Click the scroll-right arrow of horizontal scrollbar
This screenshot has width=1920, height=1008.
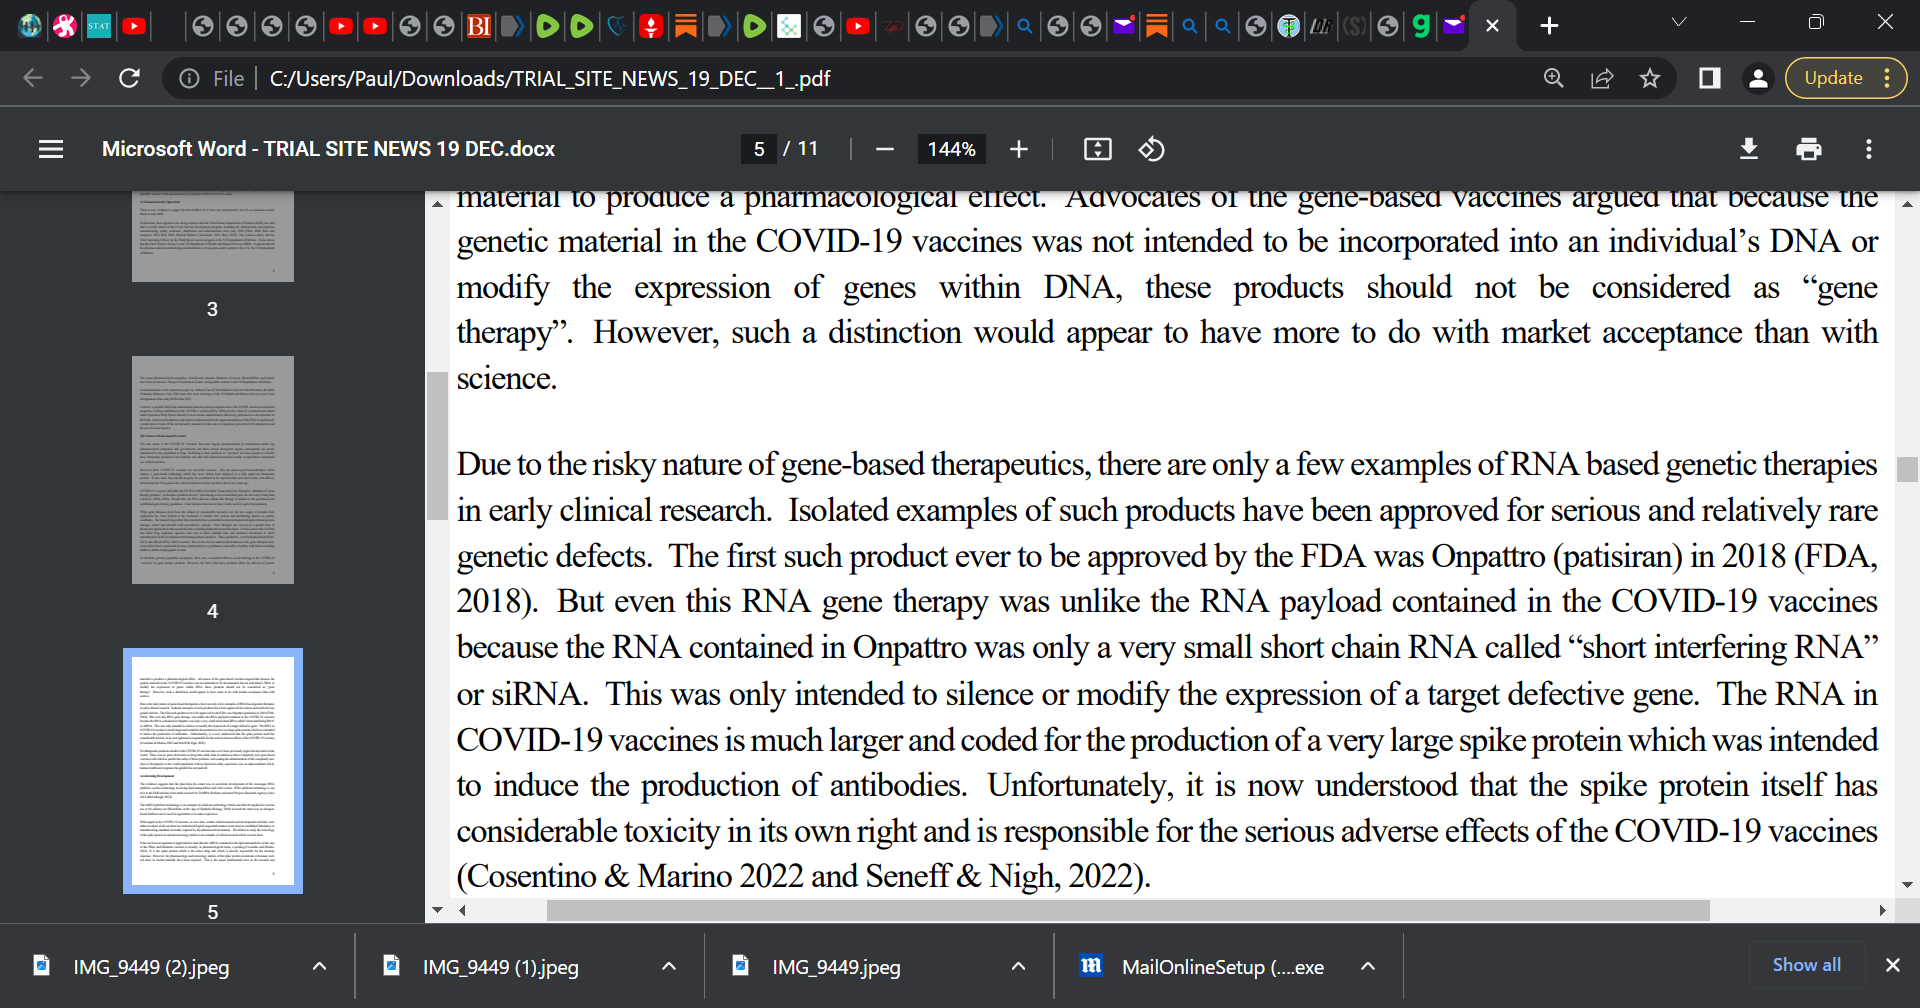coord(1882,910)
